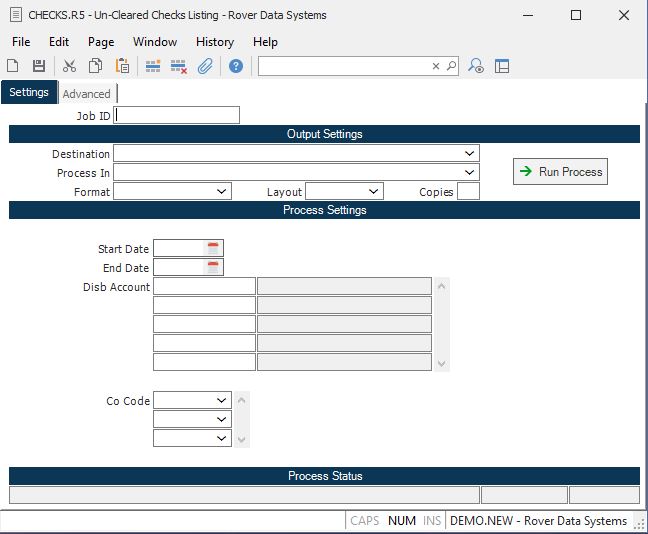
Task: Click the New document icon
Action: click(13, 66)
